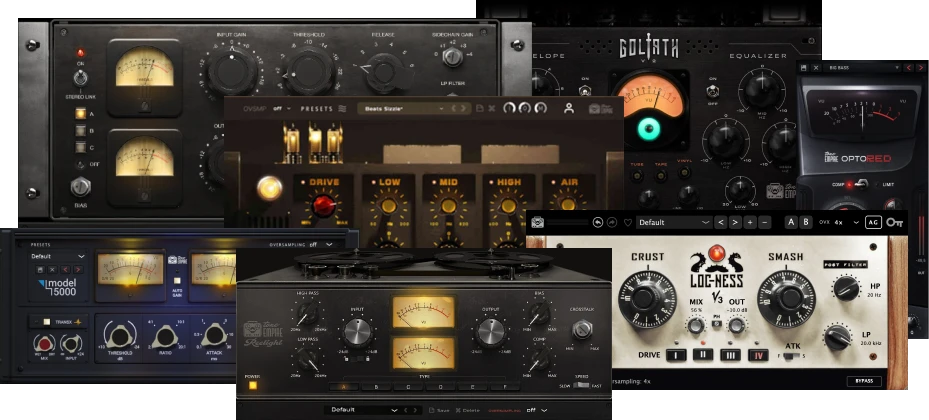Image resolution: width=929 pixels, height=420 pixels.
Task: Open the Default preset dropdown in Loc-Ness
Action: click(675, 222)
